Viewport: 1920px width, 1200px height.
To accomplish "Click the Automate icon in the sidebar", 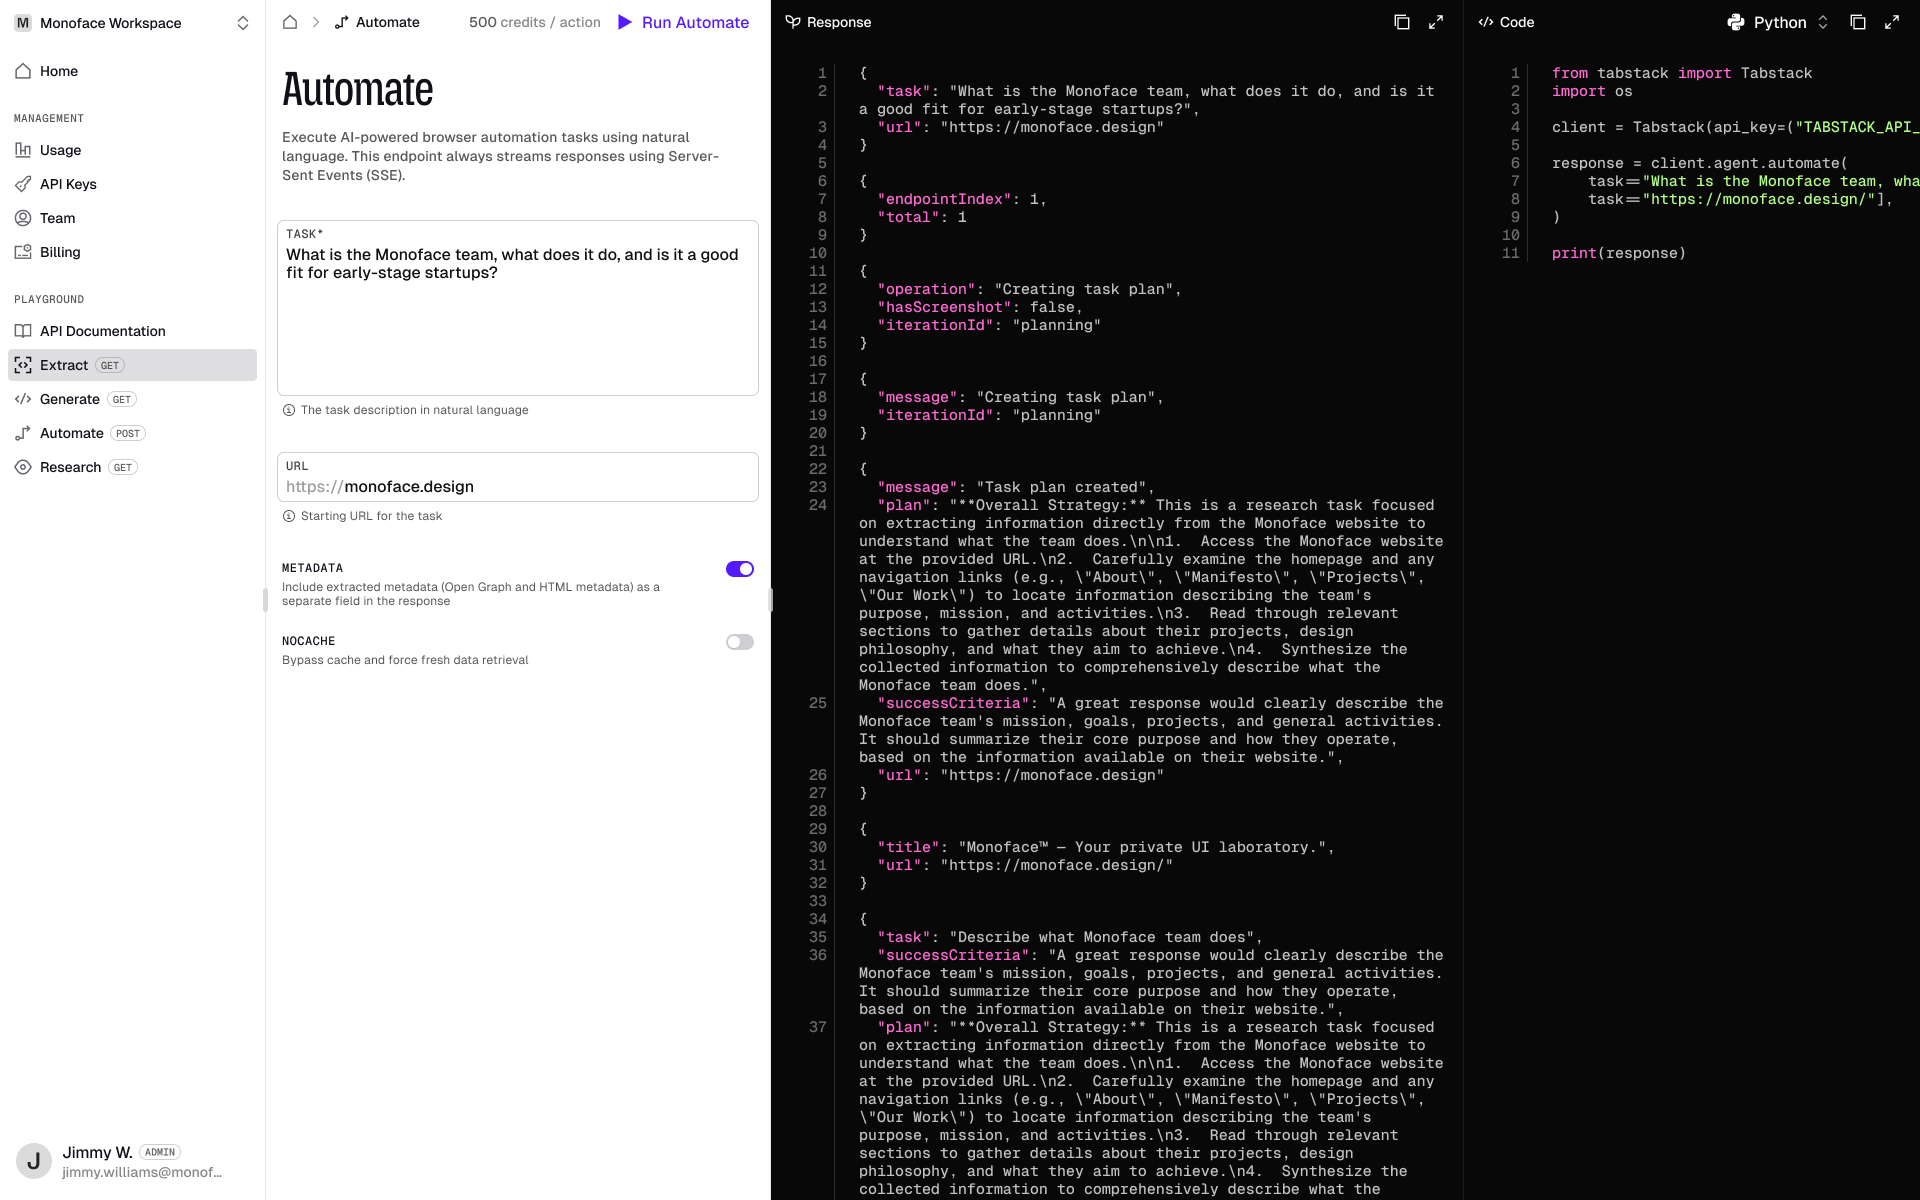I will pos(23,433).
